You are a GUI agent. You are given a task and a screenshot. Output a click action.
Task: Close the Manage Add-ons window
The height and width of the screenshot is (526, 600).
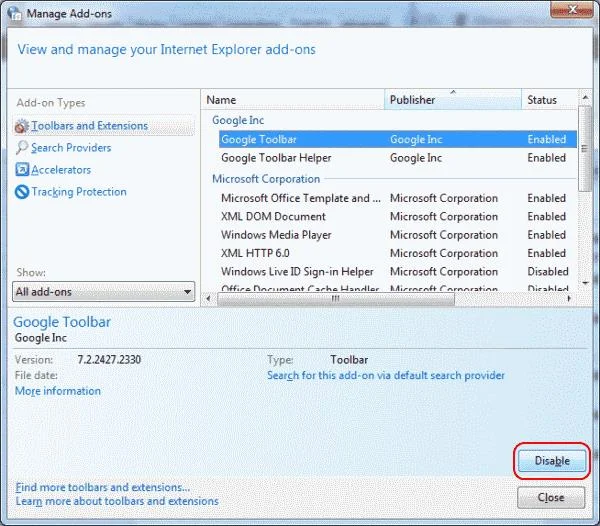pyautogui.click(x=571, y=10)
